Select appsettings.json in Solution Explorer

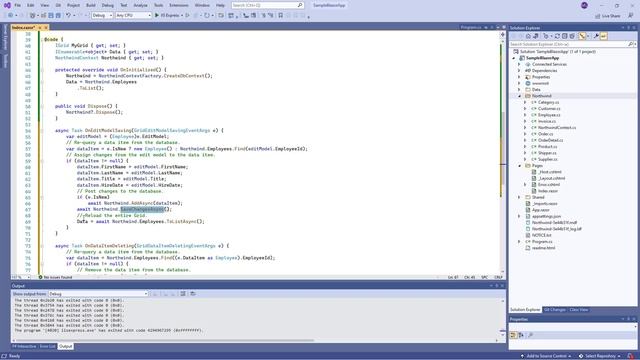(x=546, y=216)
